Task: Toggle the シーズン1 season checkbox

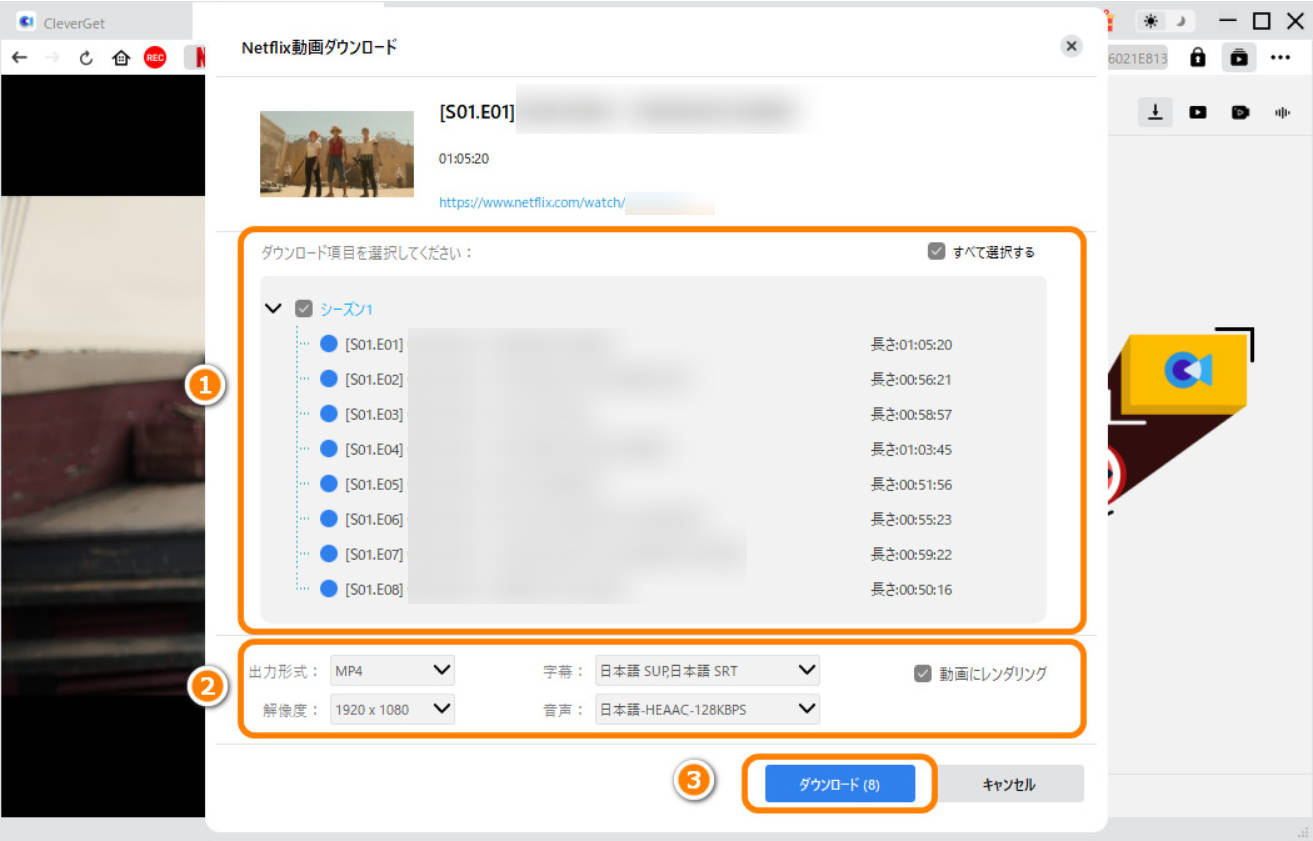Action: click(304, 310)
